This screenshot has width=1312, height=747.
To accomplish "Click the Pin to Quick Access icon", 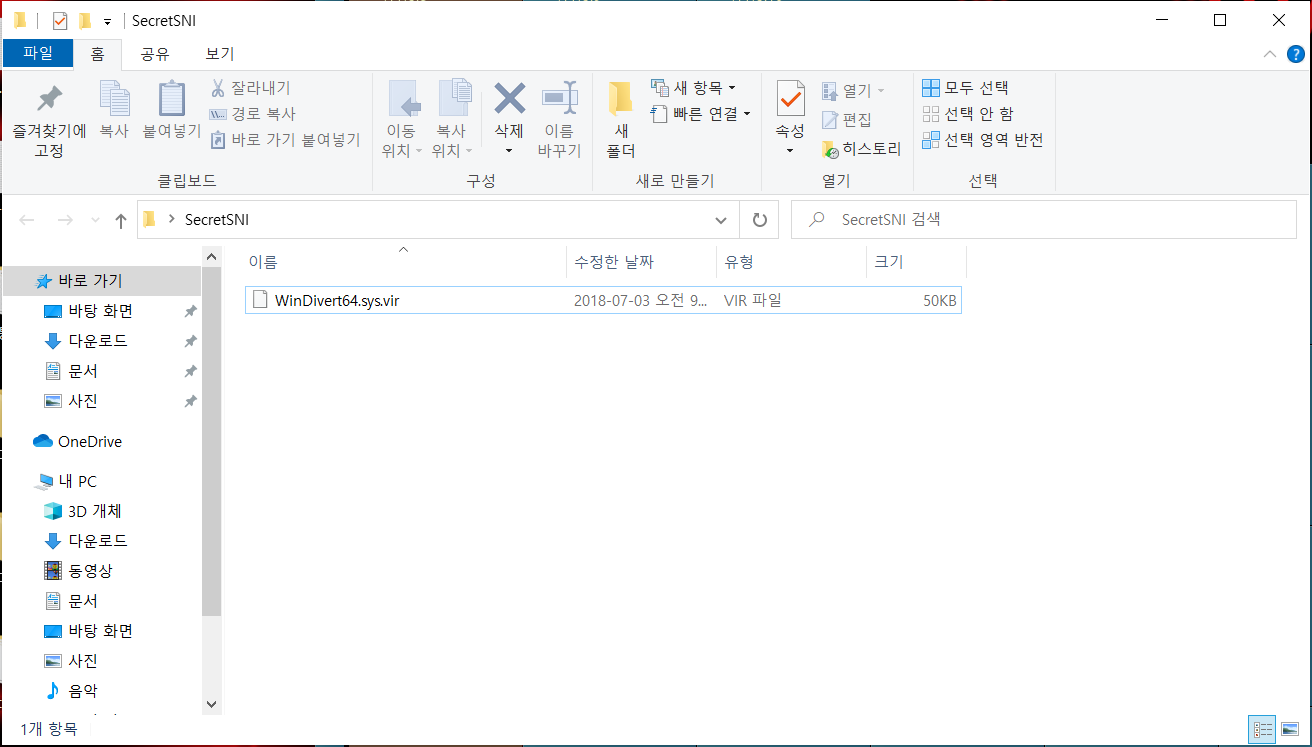I will (48, 100).
